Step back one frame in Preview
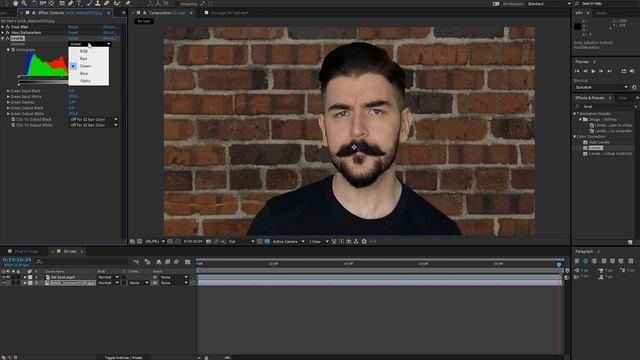640x360 pixels. coord(585,71)
